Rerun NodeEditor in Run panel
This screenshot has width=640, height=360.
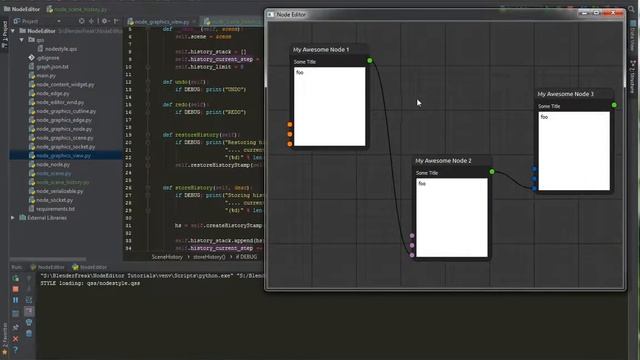16,278
